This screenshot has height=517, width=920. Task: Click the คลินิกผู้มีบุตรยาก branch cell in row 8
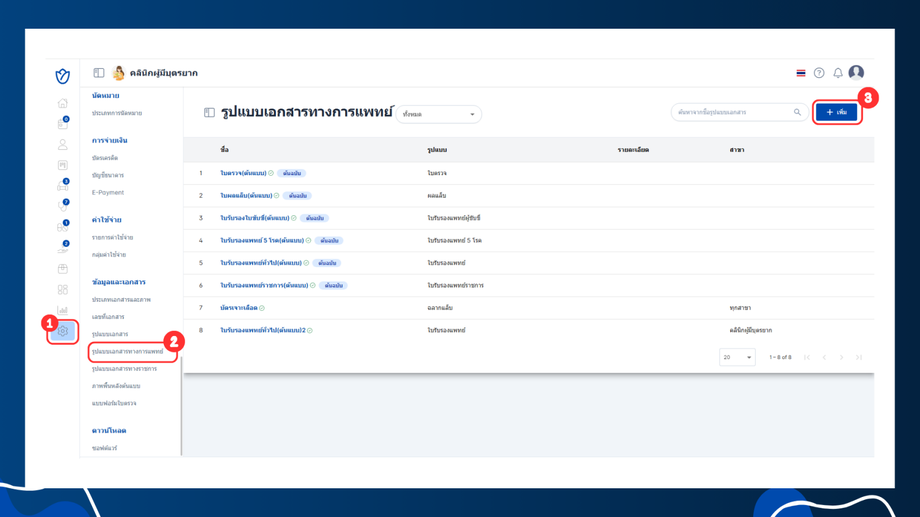pyautogui.click(x=750, y=330)
